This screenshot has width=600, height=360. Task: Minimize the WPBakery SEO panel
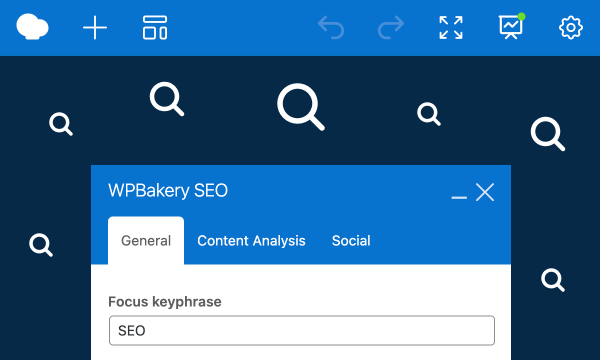[459, 197]
